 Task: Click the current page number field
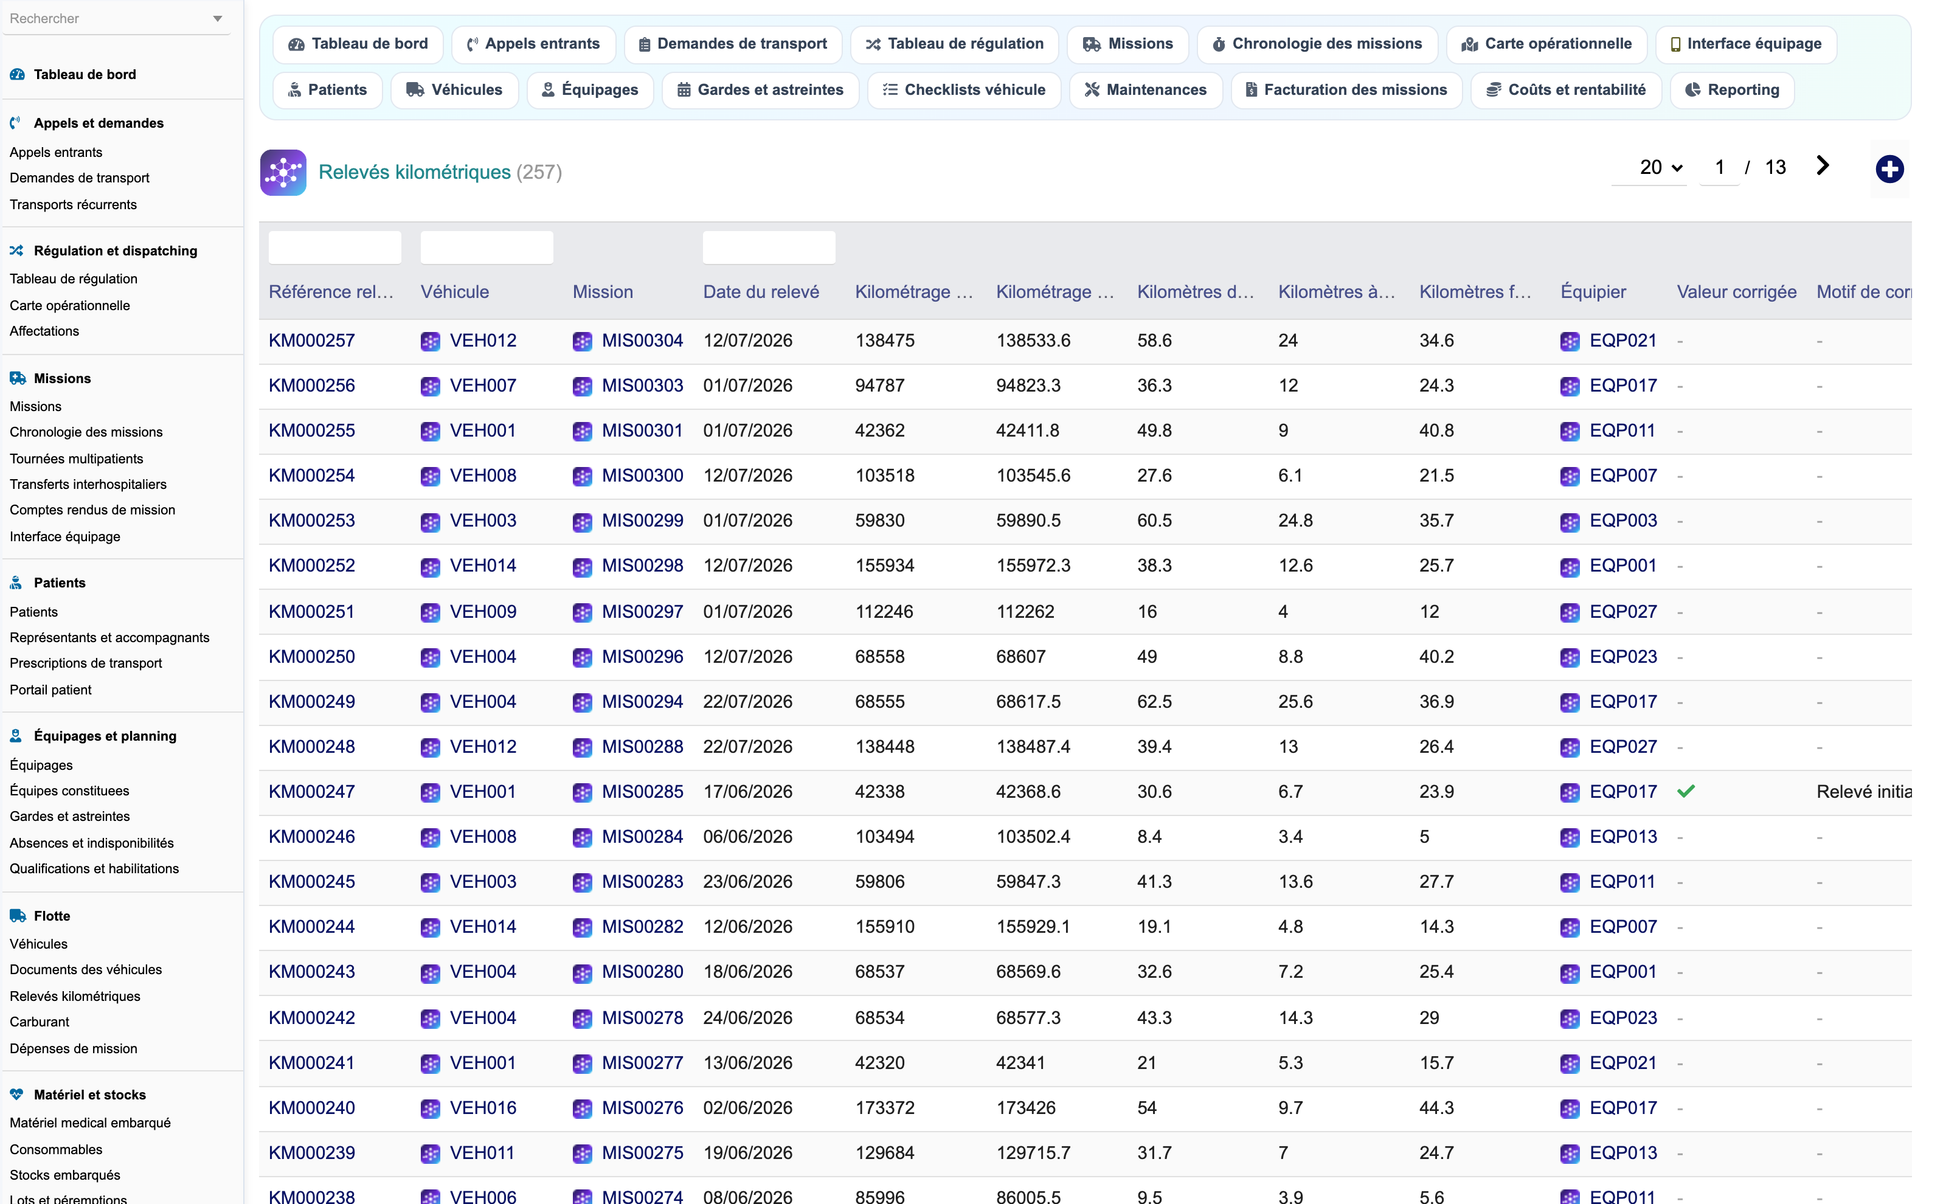coord(1719,168)
